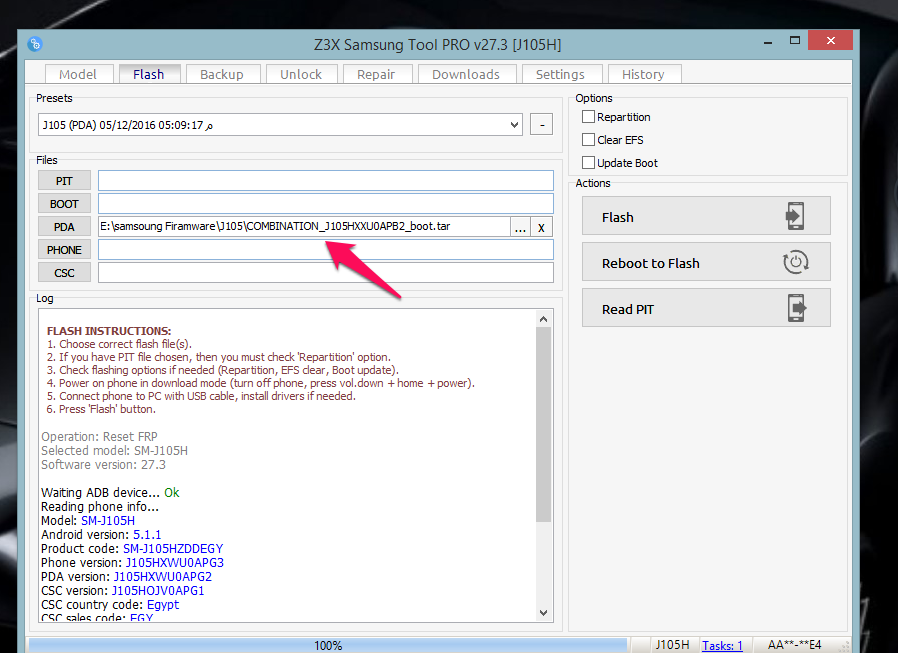Click the PDA file button
This screenshot has width=898, height=653.
pyautogui.click(x=64, y=227)
